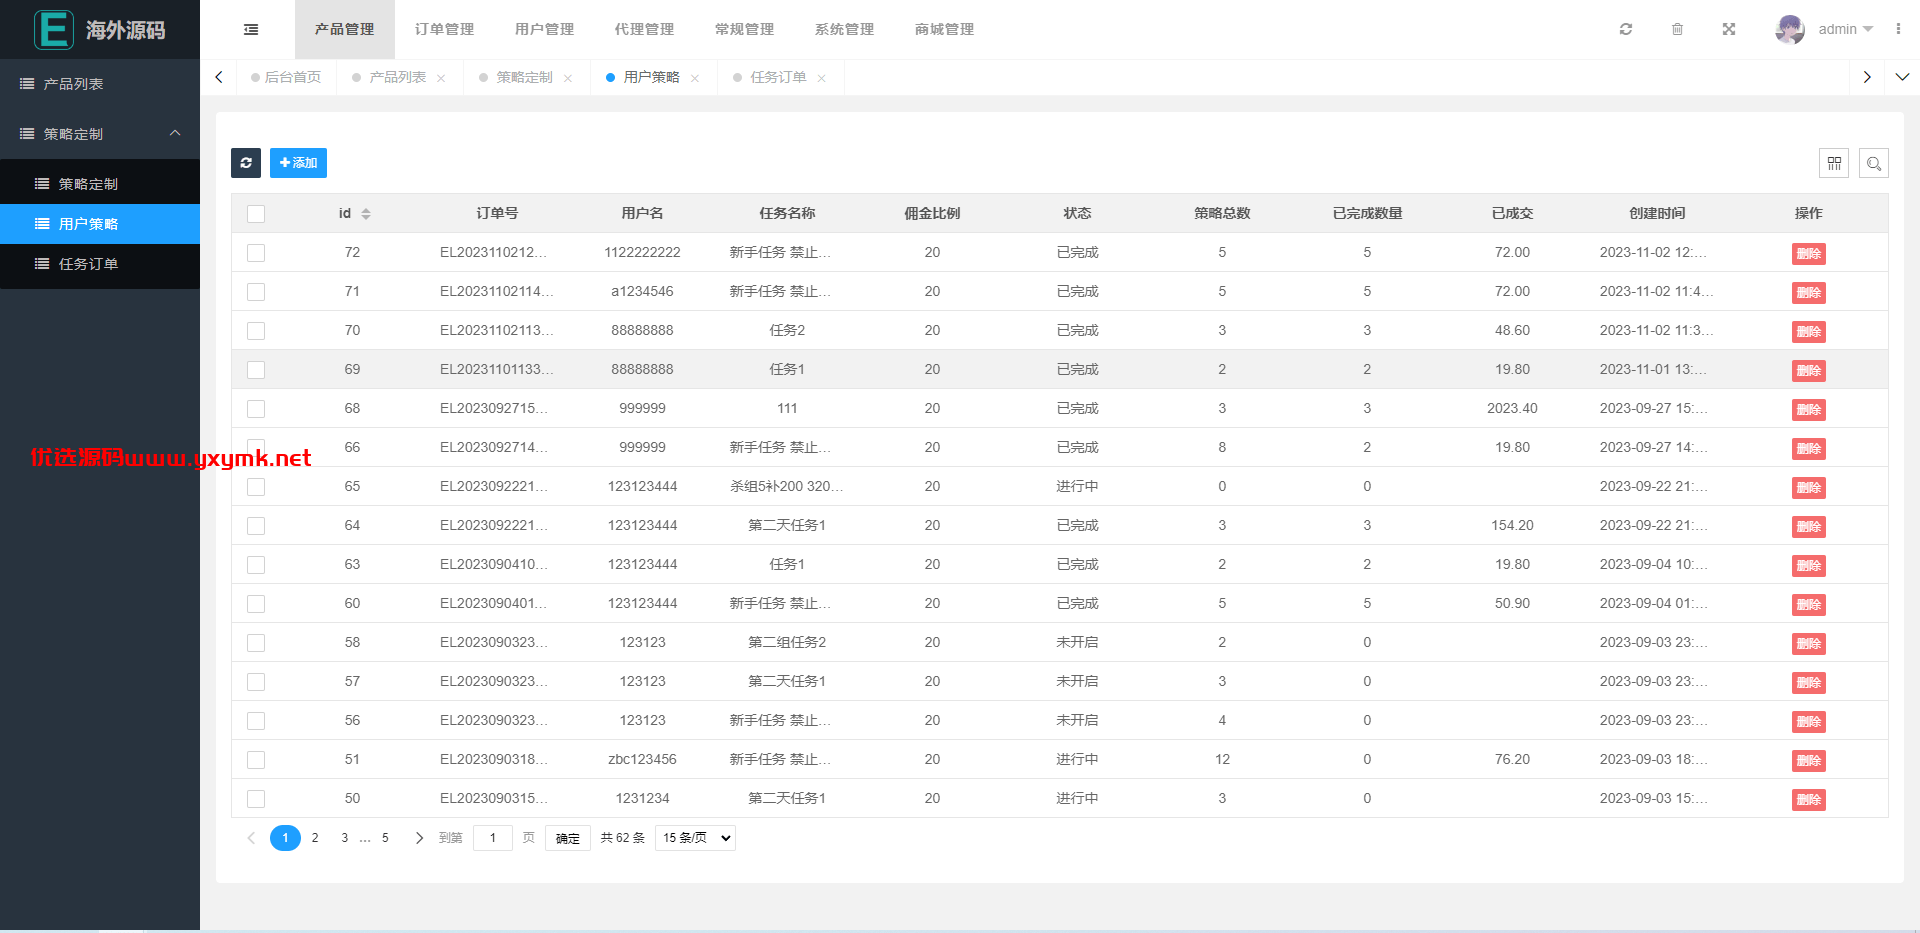This screenshot has height=933, width=1920.
Task: Check the checkbox for row id 72
Action: 256,253
